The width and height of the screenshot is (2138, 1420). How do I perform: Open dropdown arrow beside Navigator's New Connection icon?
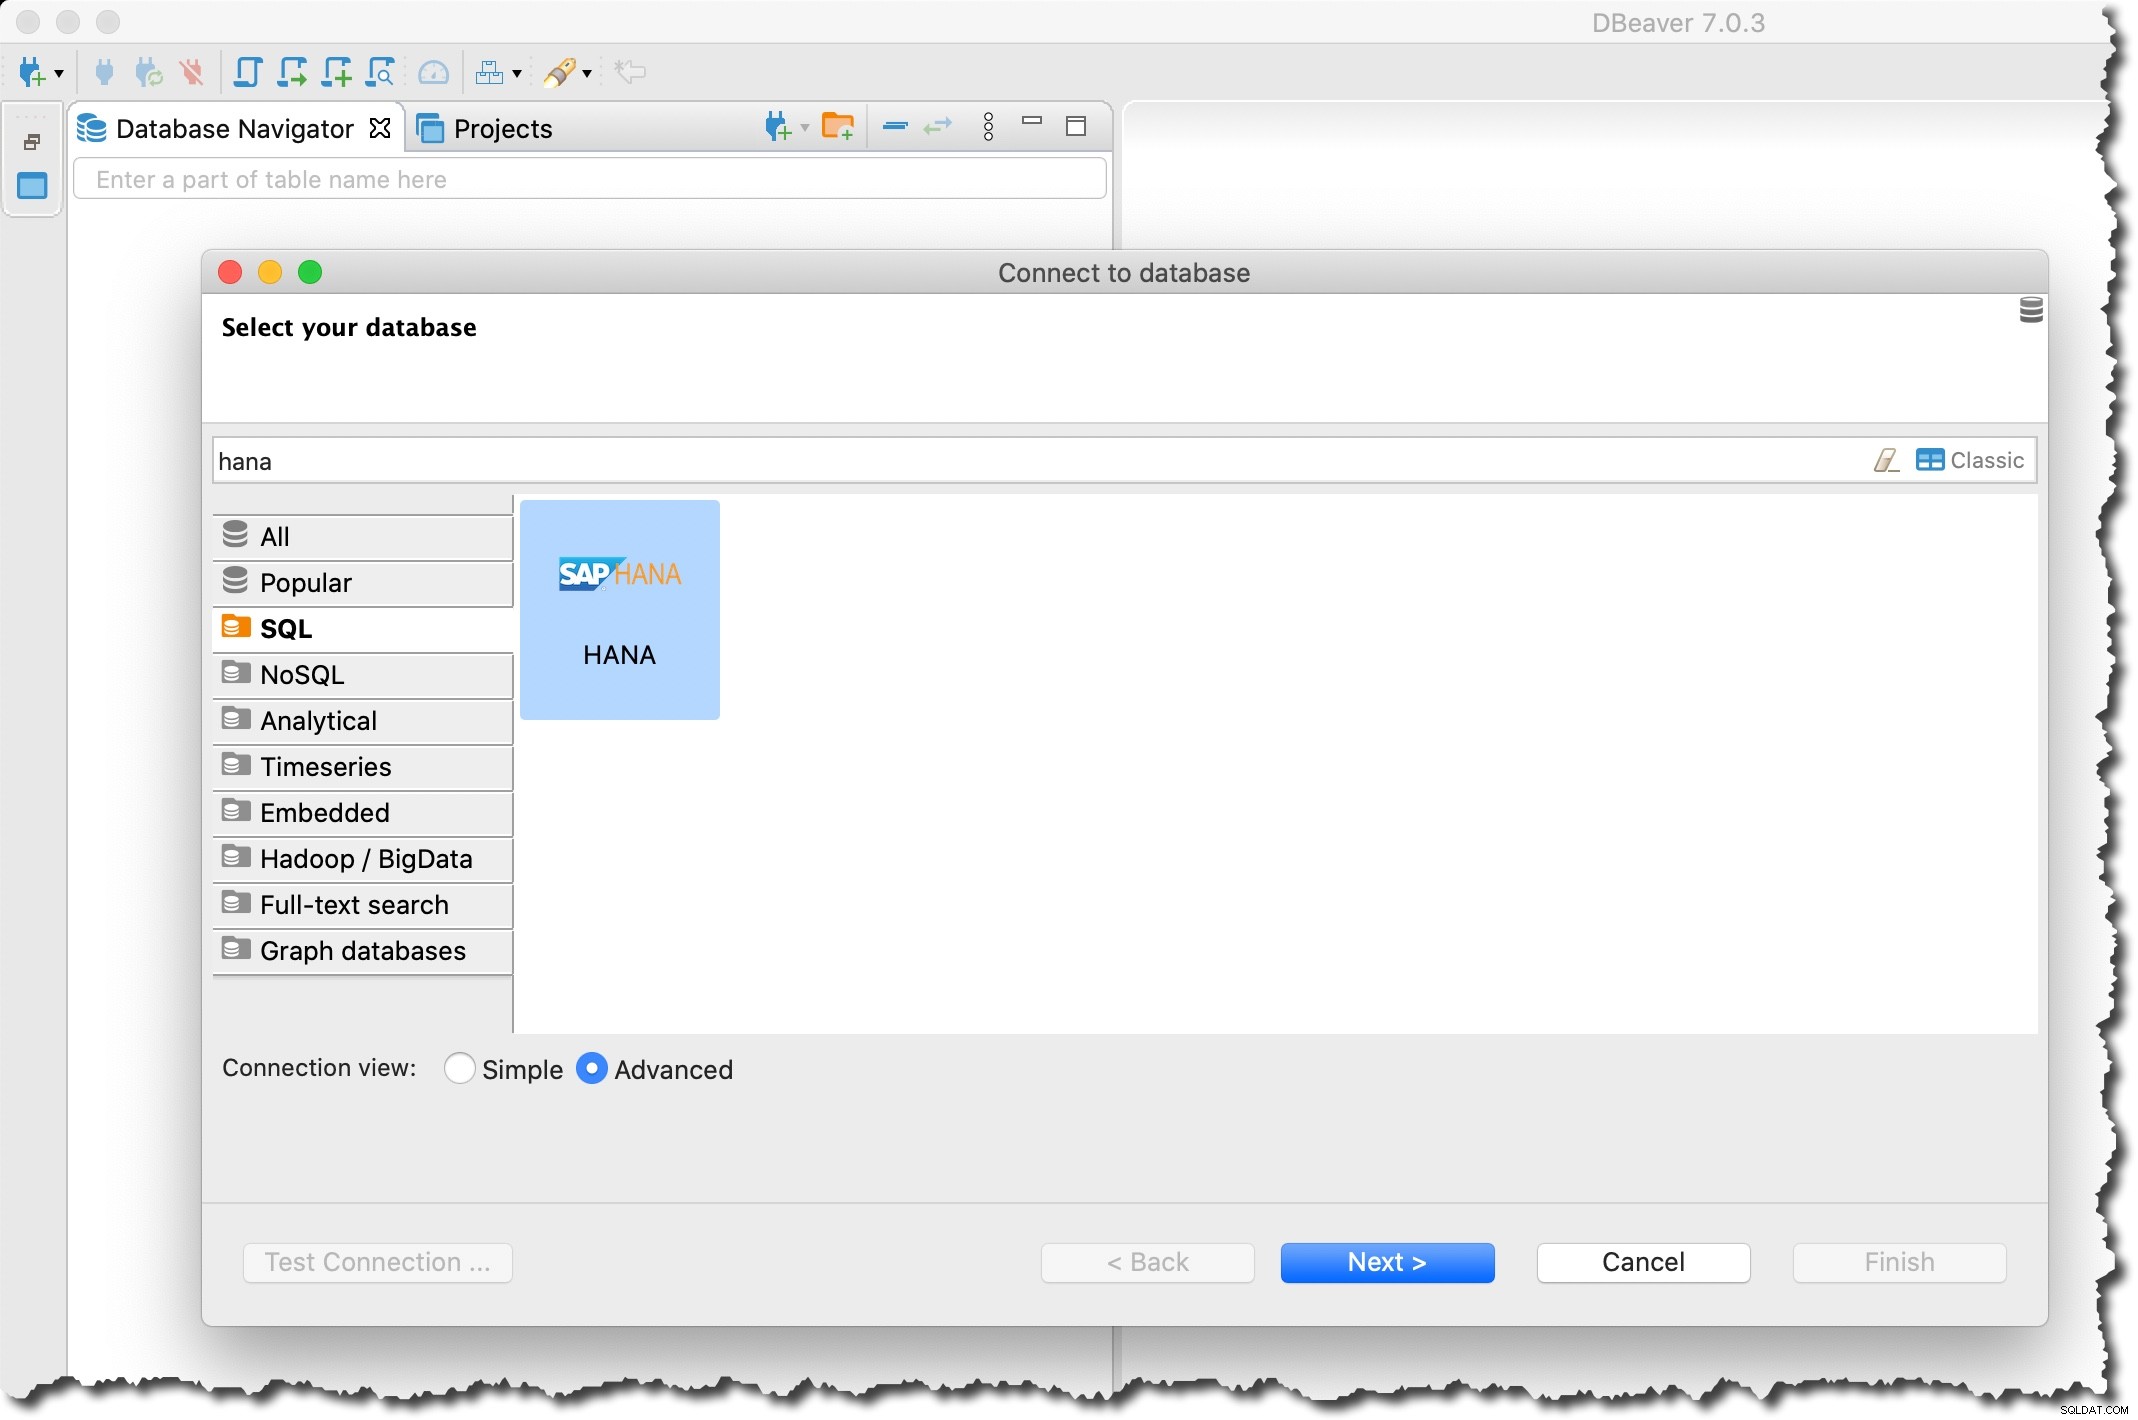tap(804, 128)
